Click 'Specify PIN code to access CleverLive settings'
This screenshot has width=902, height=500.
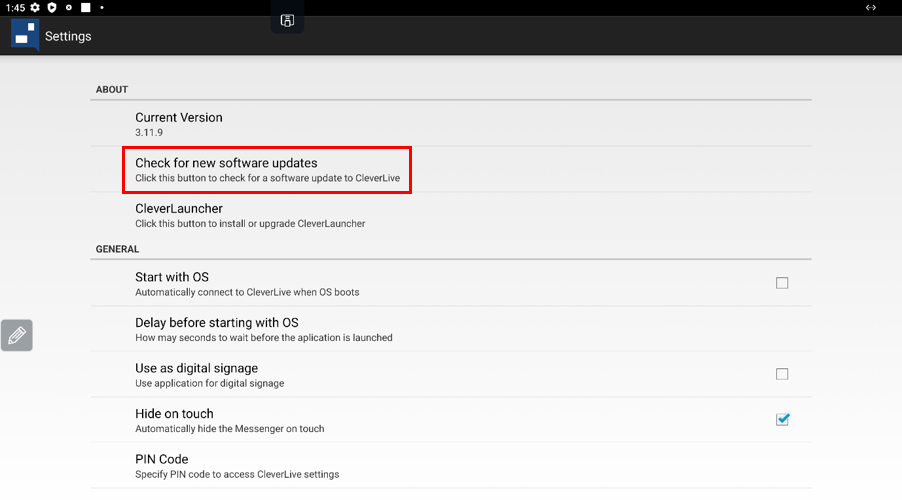tap(237, 474)
